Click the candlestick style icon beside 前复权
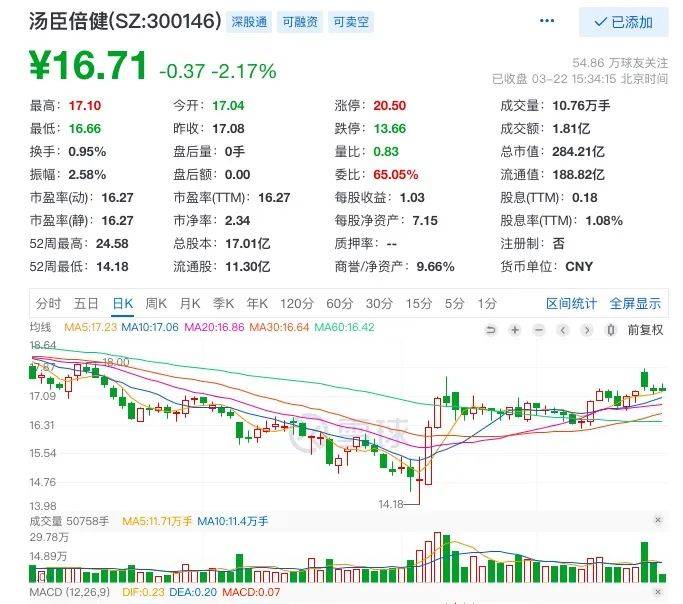This screenshot has width=683, height=604. click(x=609, y=329)
